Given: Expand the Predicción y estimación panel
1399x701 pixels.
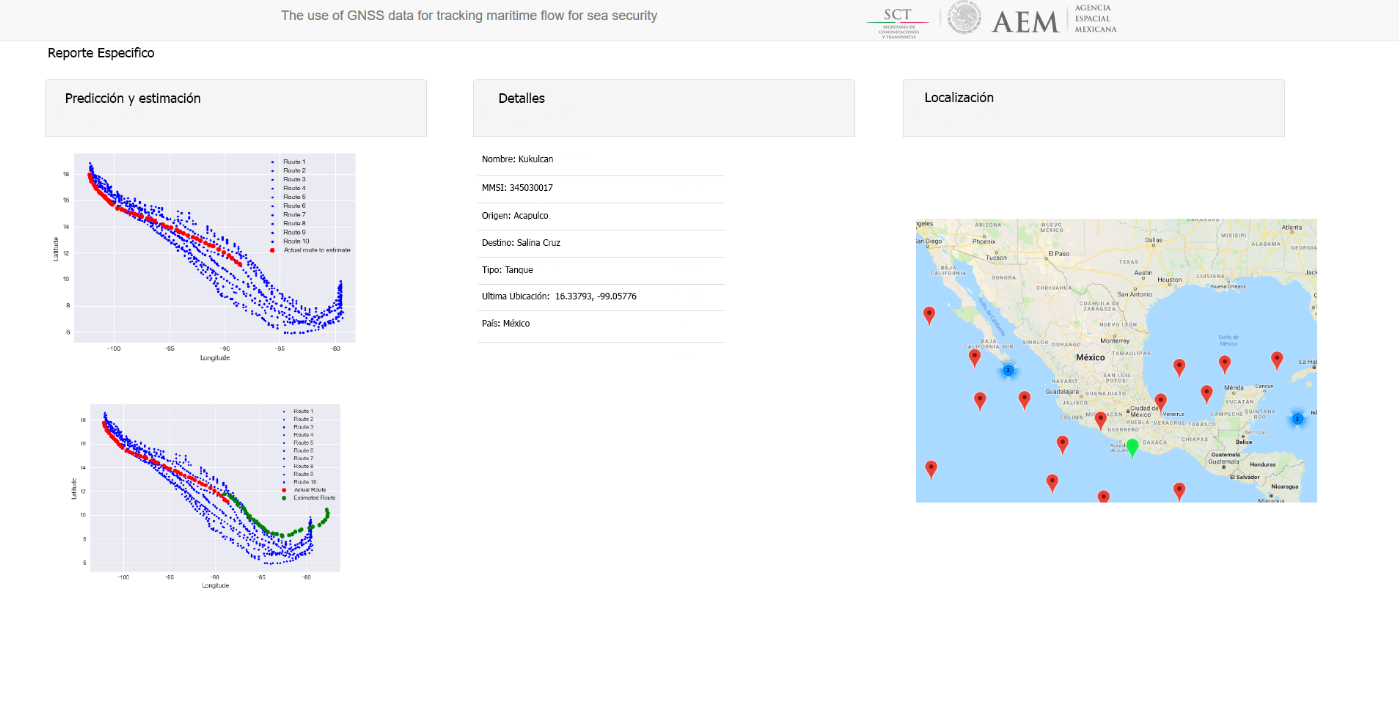Looking at the screenshot, I should click(x=135, y=98).
